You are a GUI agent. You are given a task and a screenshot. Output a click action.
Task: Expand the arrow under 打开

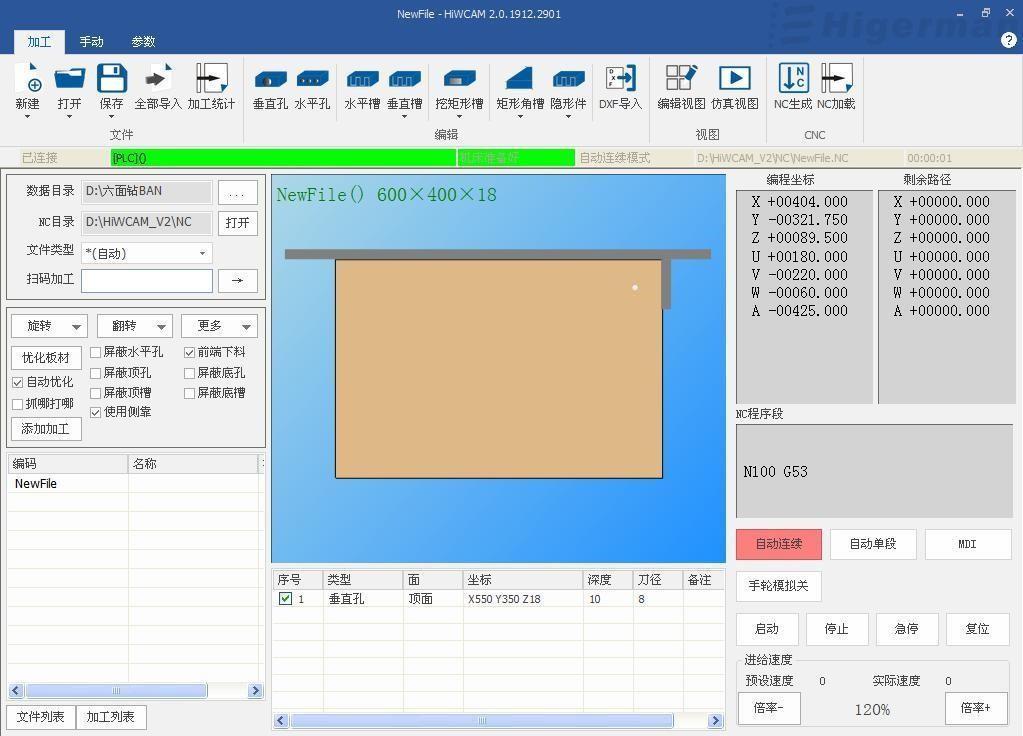(x=69, y=117)
